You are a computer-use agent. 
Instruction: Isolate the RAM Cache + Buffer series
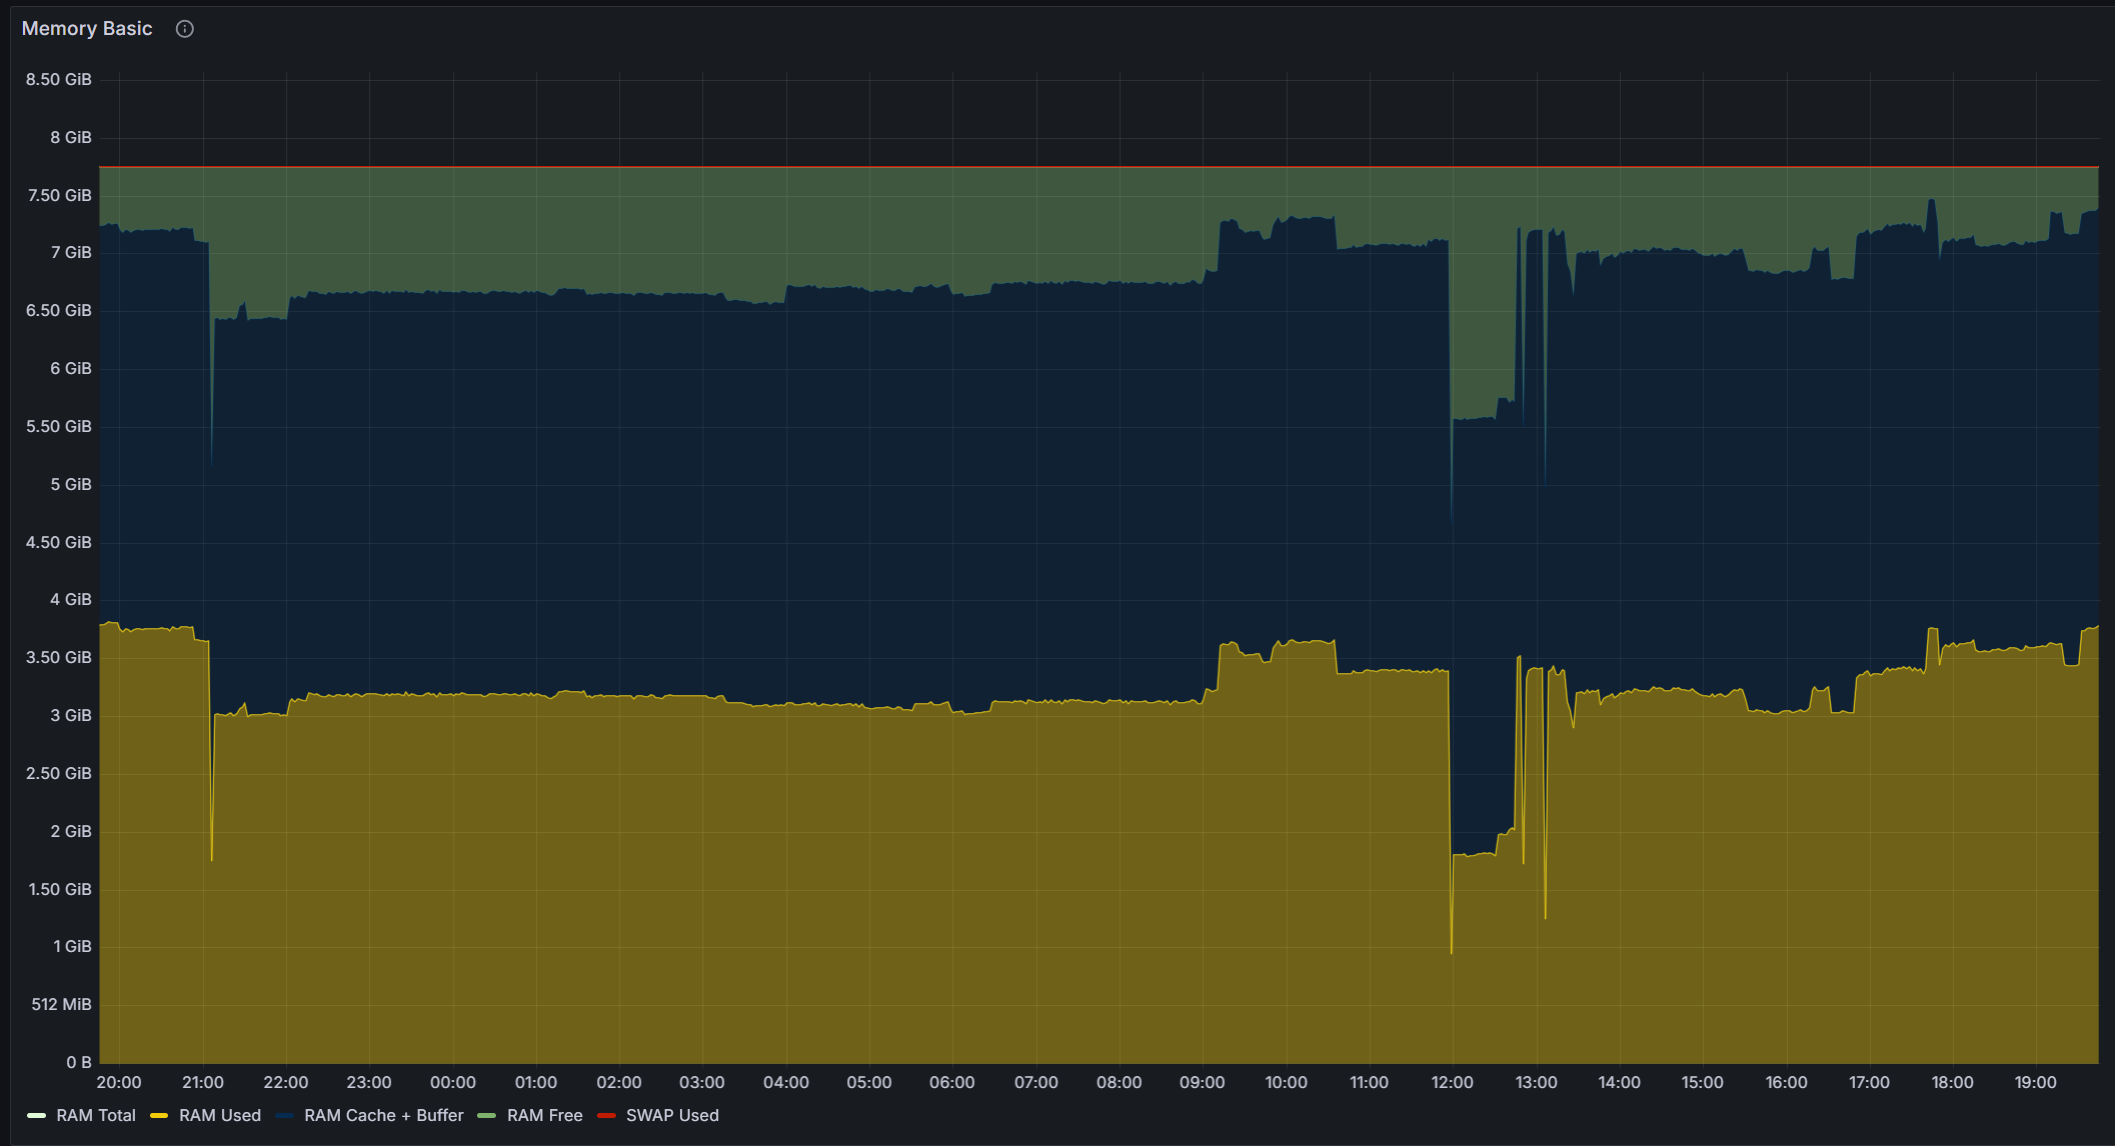[383, 1115]
